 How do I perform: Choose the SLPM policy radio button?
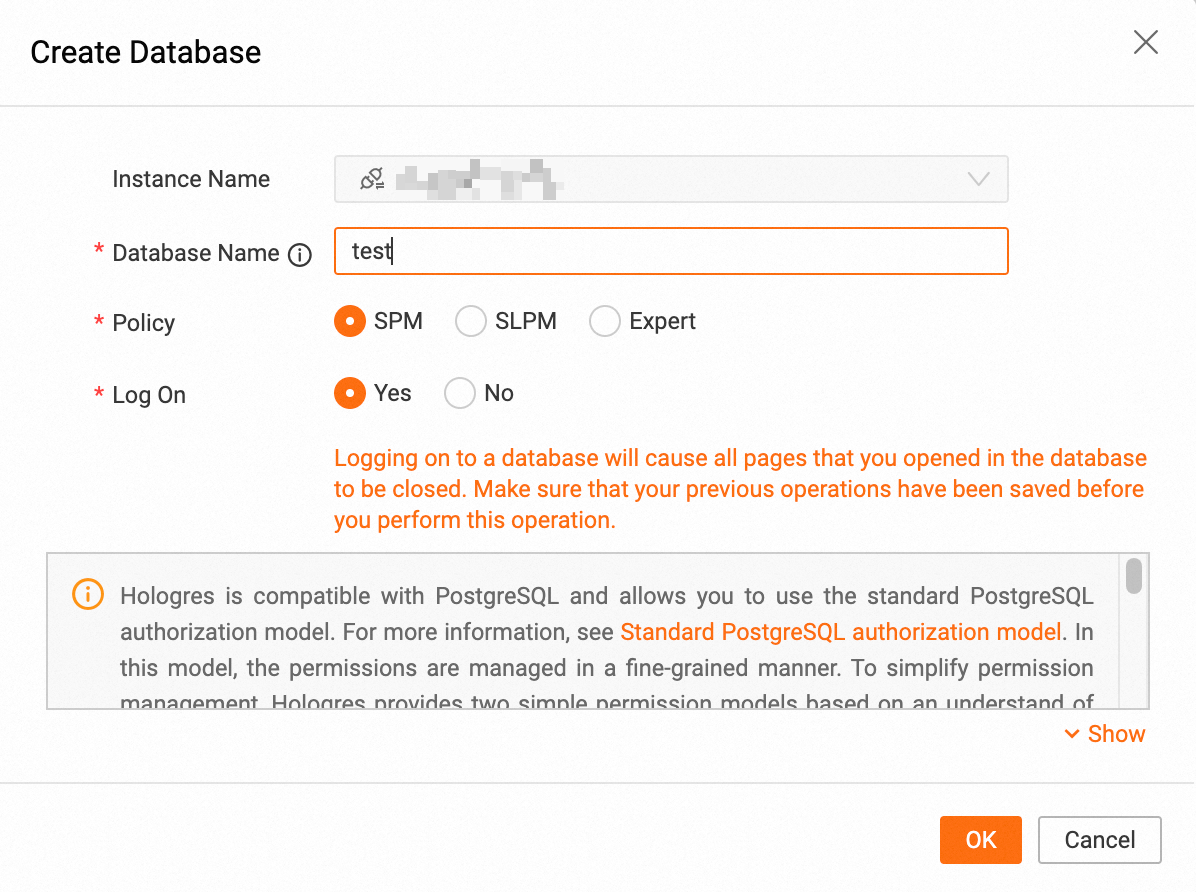(x=470, y=322)
